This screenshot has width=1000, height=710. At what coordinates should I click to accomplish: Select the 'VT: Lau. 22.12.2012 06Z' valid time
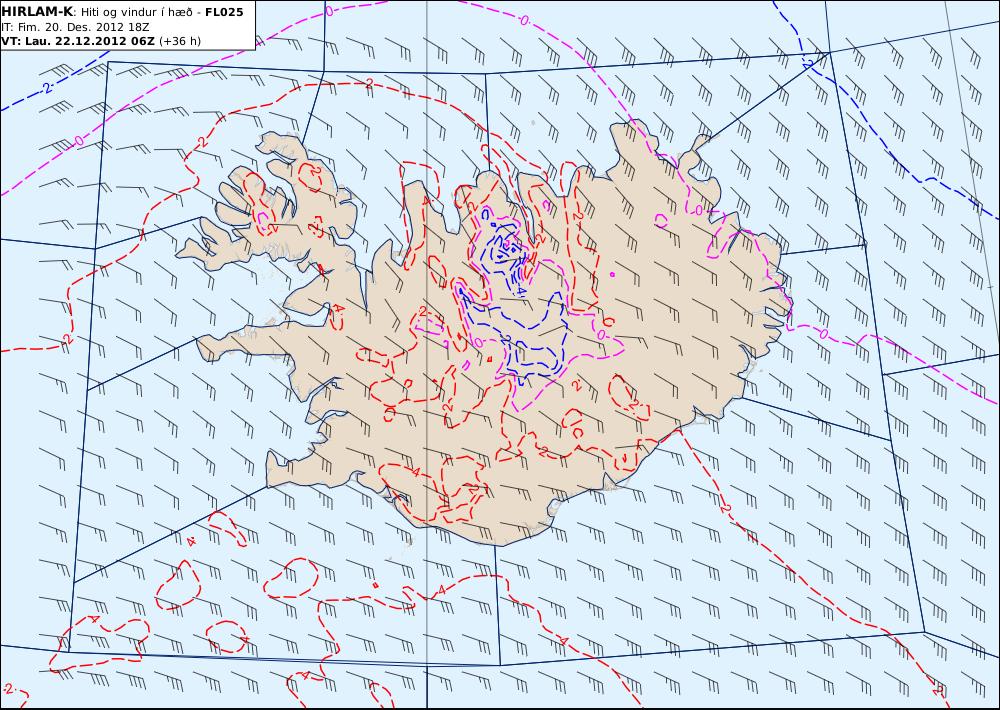[78, 41]
